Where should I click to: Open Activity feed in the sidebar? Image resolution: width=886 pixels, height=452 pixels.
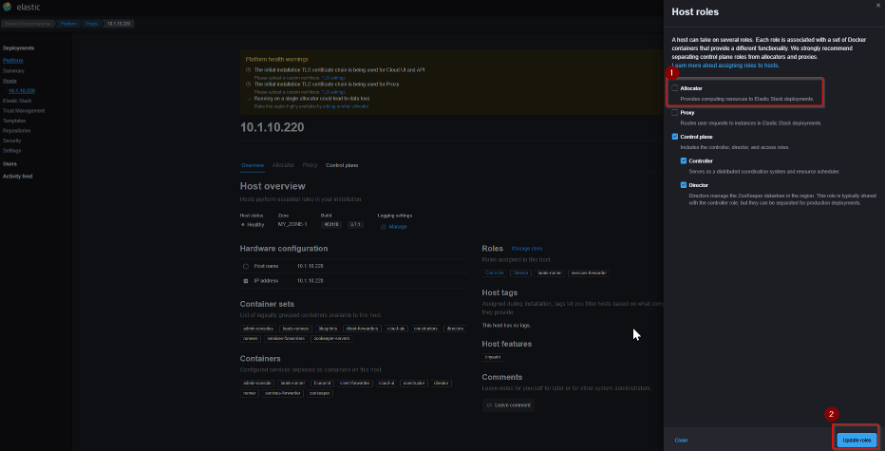point(18,176)
